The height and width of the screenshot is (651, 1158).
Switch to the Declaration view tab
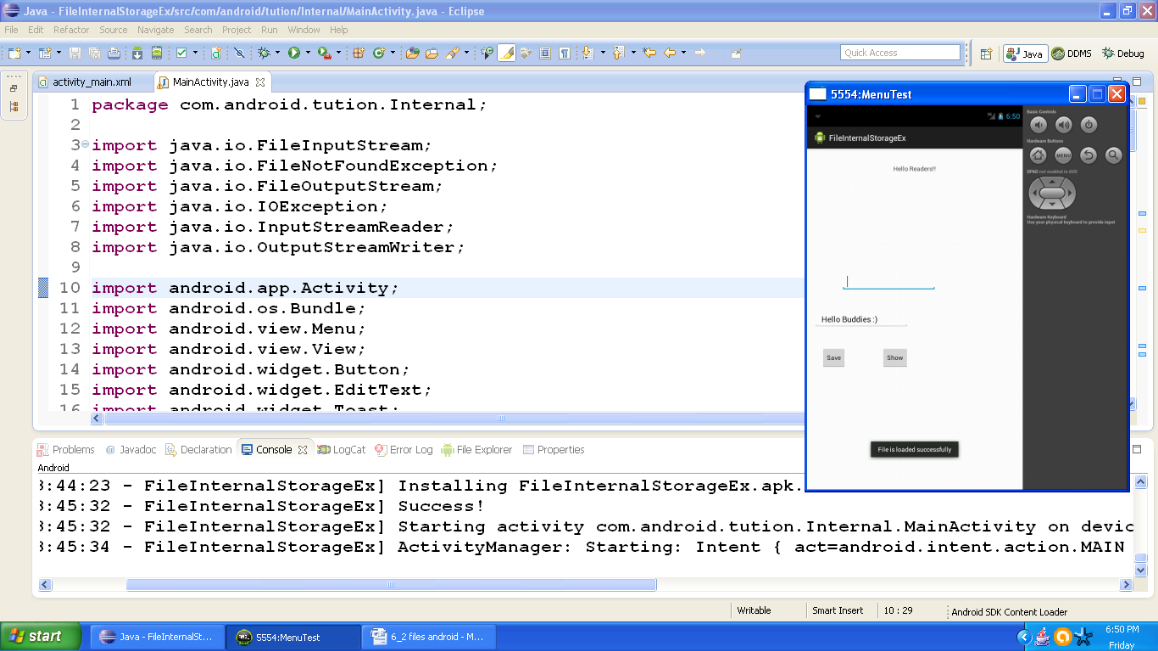[x=199, y=449]
